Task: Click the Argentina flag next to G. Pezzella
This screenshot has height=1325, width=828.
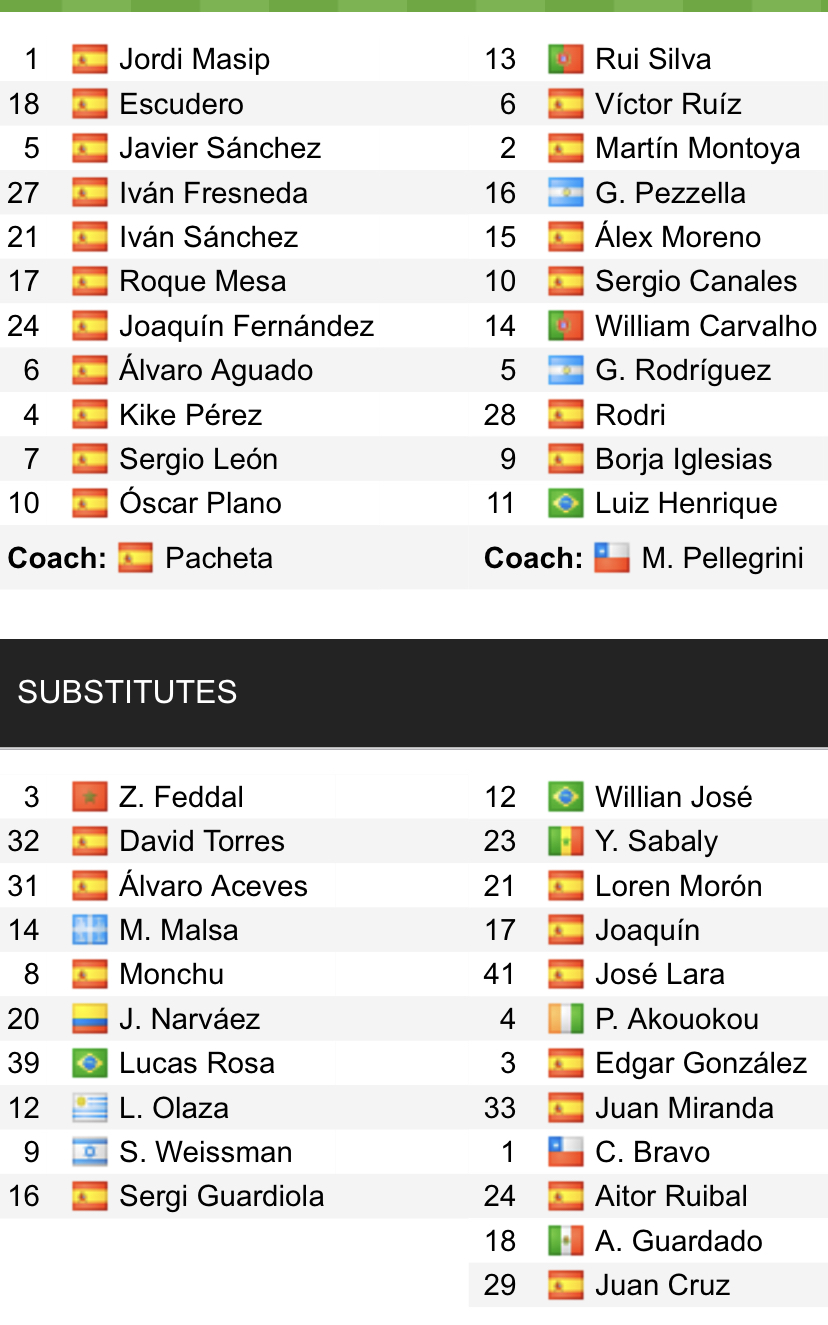Action: click(x=566, y=192)
